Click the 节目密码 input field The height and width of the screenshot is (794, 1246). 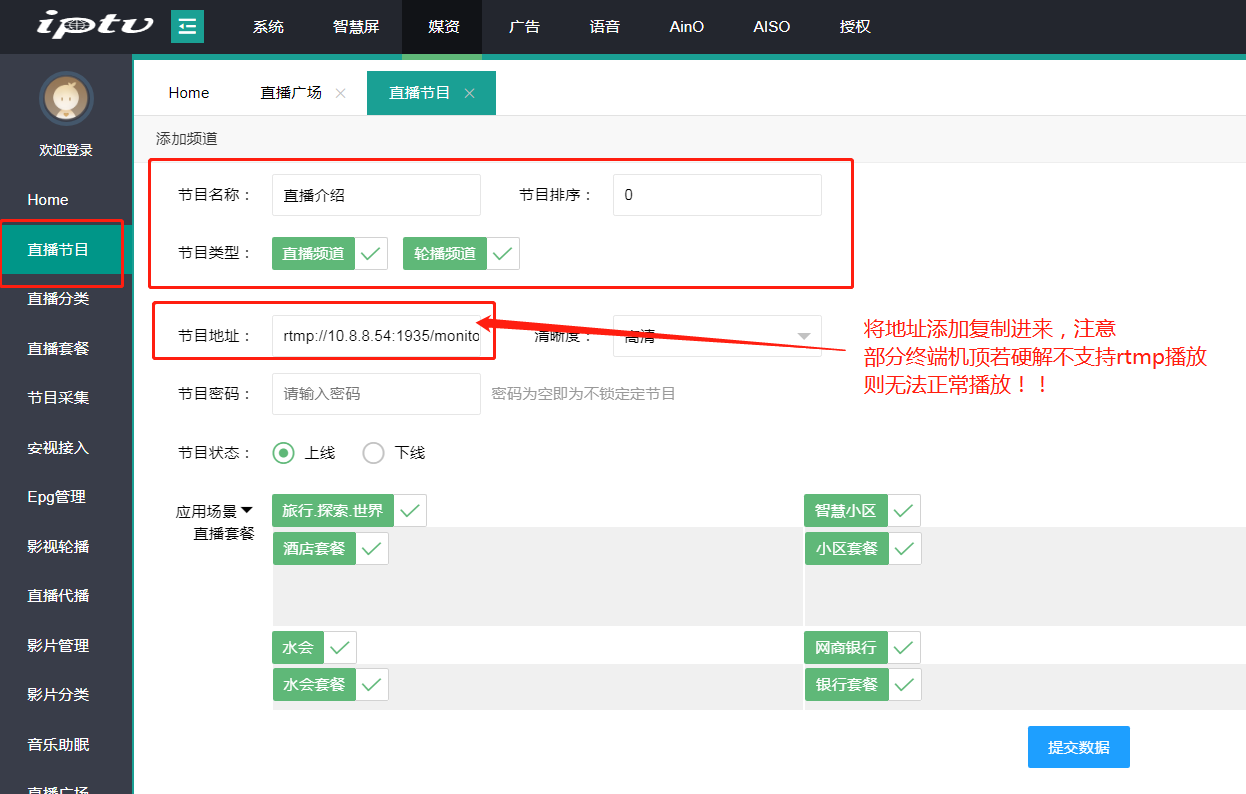(x=376, y=394)
